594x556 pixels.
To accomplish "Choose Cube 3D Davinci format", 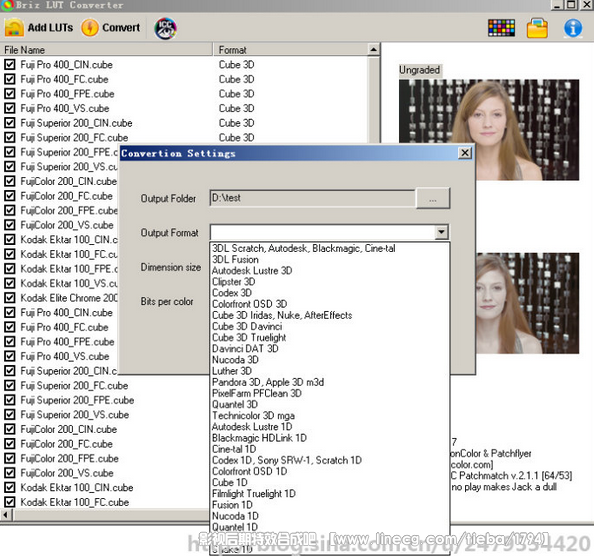I will coord(247,326).
